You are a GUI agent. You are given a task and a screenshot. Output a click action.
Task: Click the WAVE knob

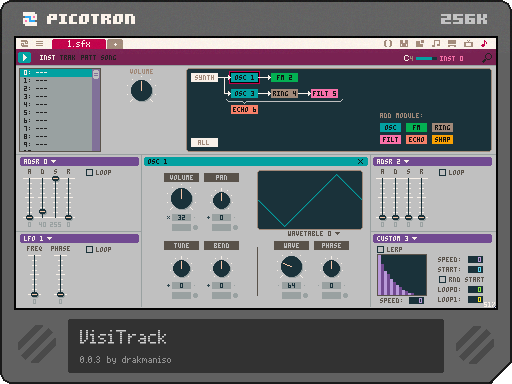291,267
